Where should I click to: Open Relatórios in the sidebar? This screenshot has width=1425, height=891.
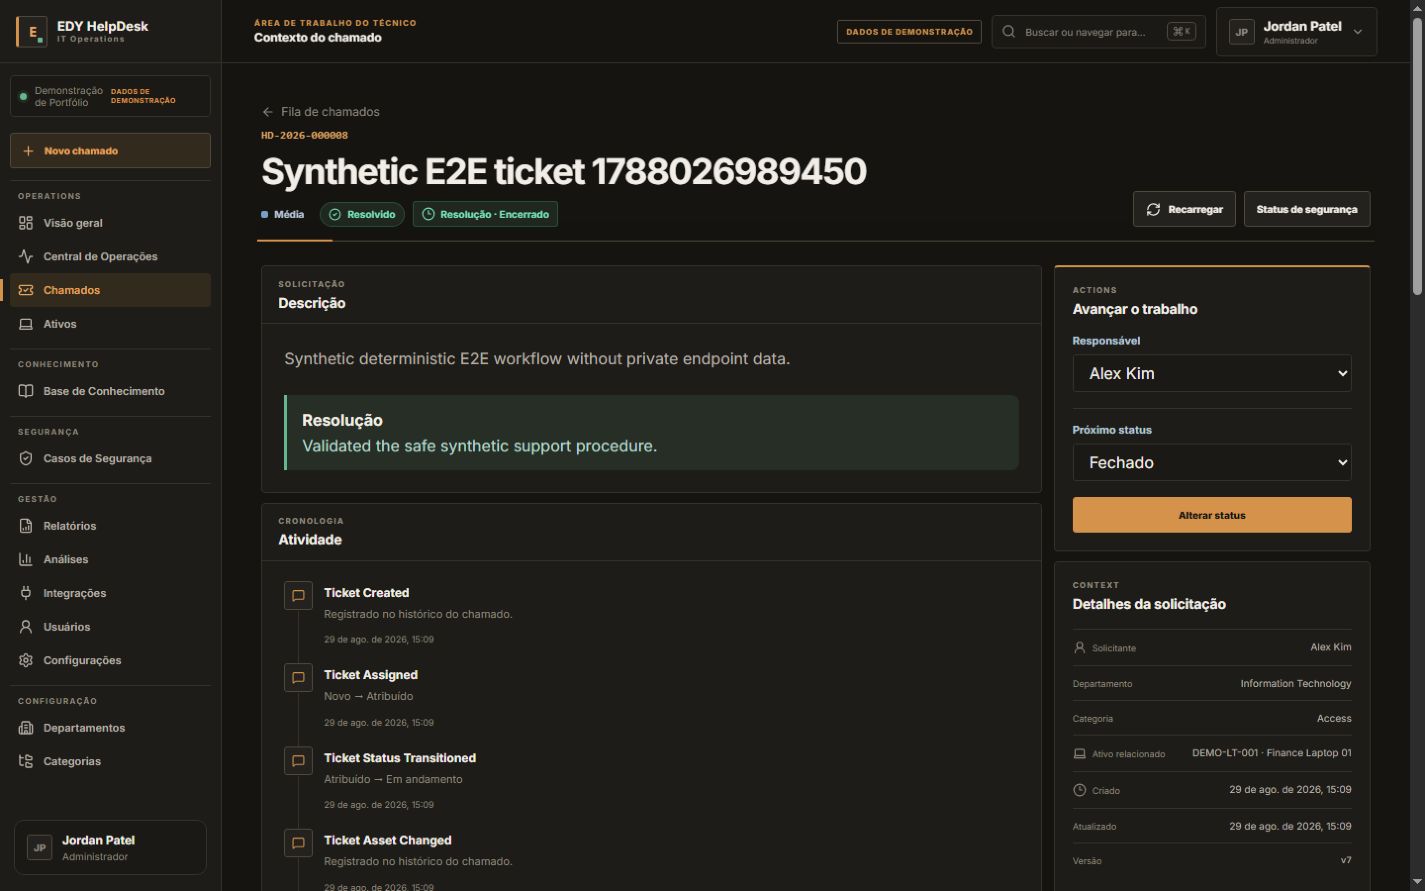pyautogui.click(x=110, y=526)
